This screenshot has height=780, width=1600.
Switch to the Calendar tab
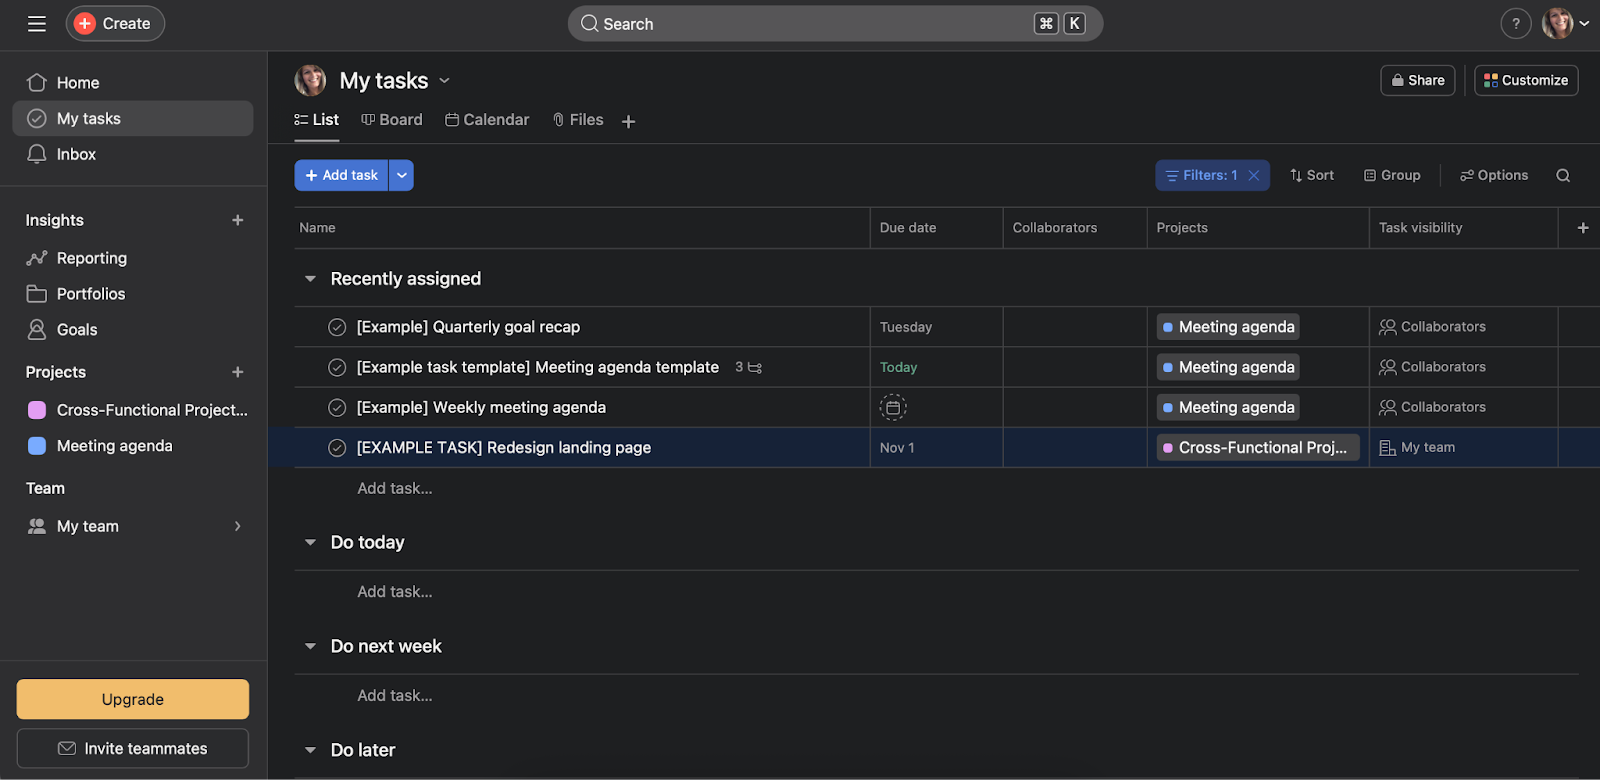487,120
